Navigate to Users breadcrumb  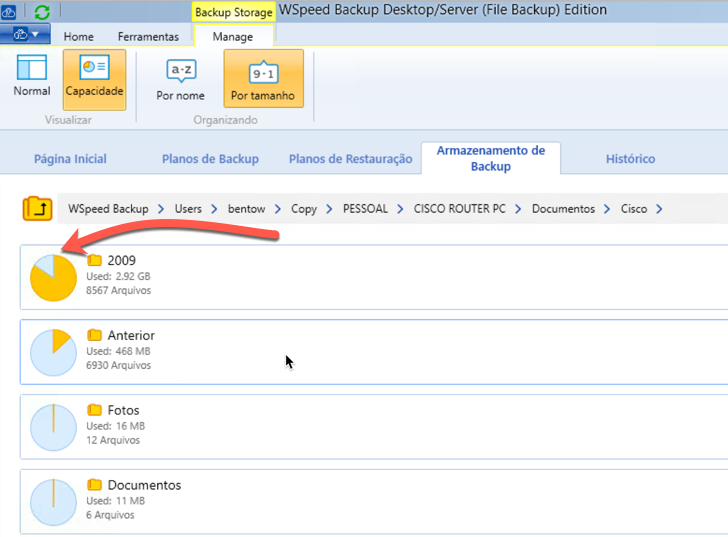pyautogui.click(x=188, y=209)
